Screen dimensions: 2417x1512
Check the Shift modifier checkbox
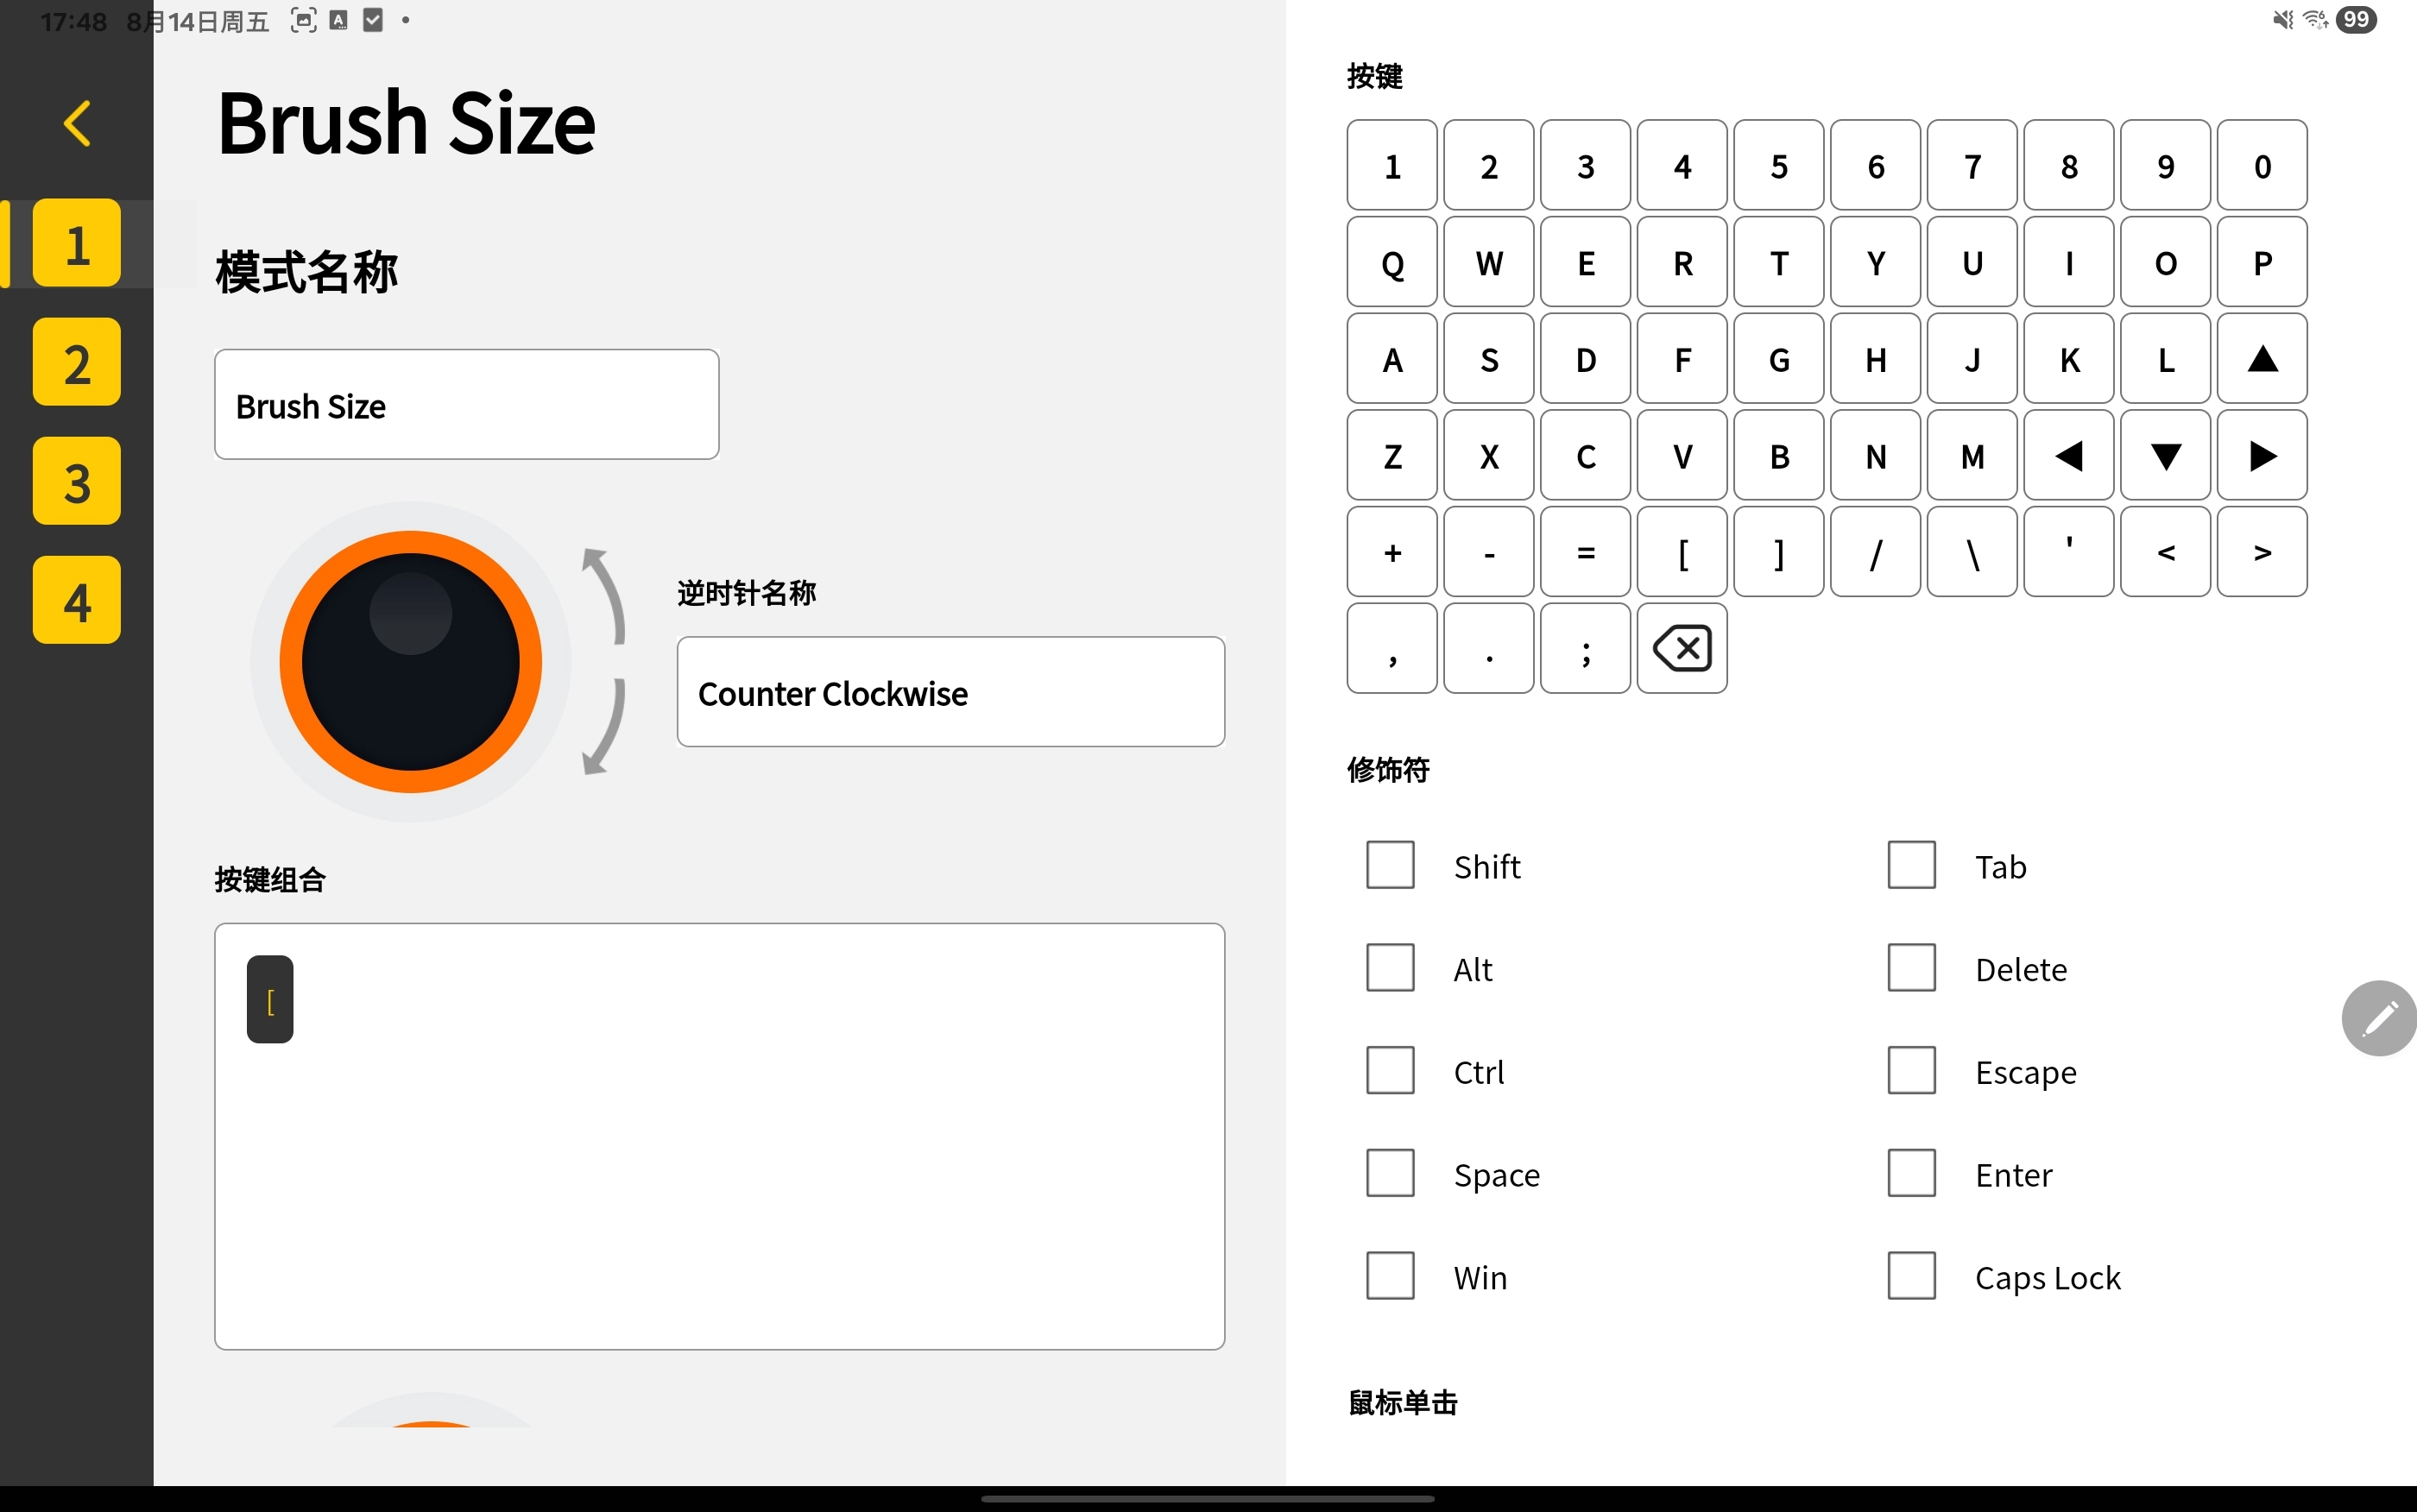click(1390, 865)
